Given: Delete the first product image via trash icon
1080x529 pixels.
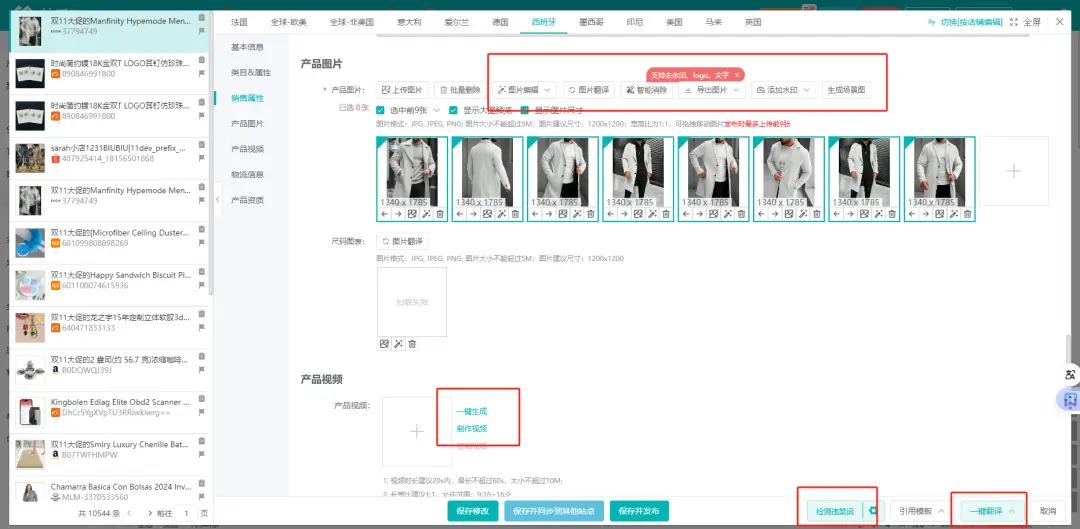Looking at the screenshot, I should coord(439,214).
